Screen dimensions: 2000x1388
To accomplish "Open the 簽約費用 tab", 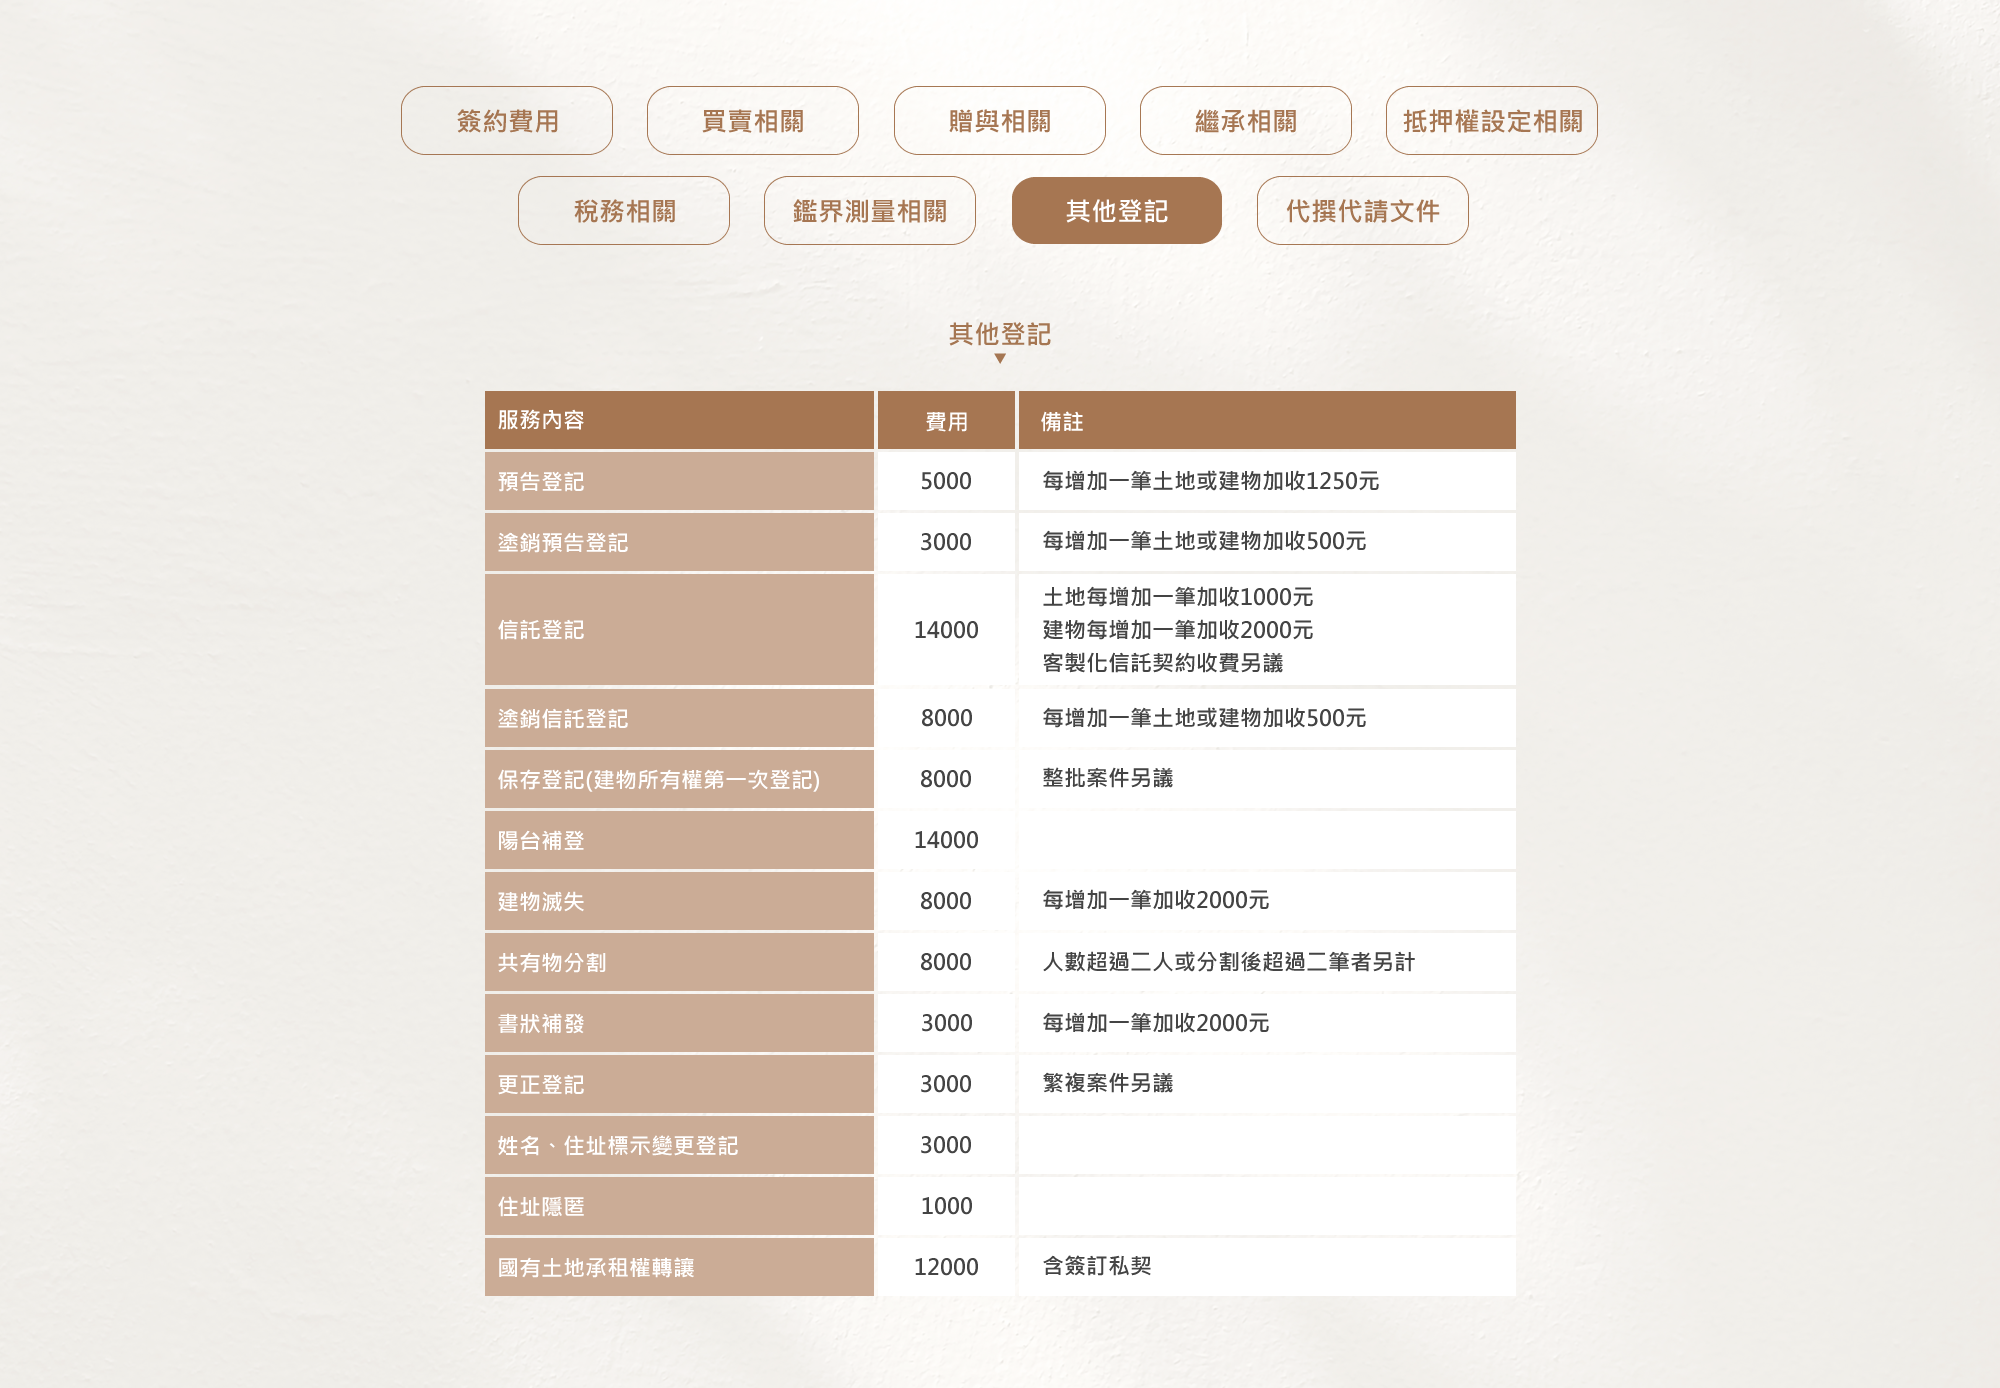I will [507, 121].
